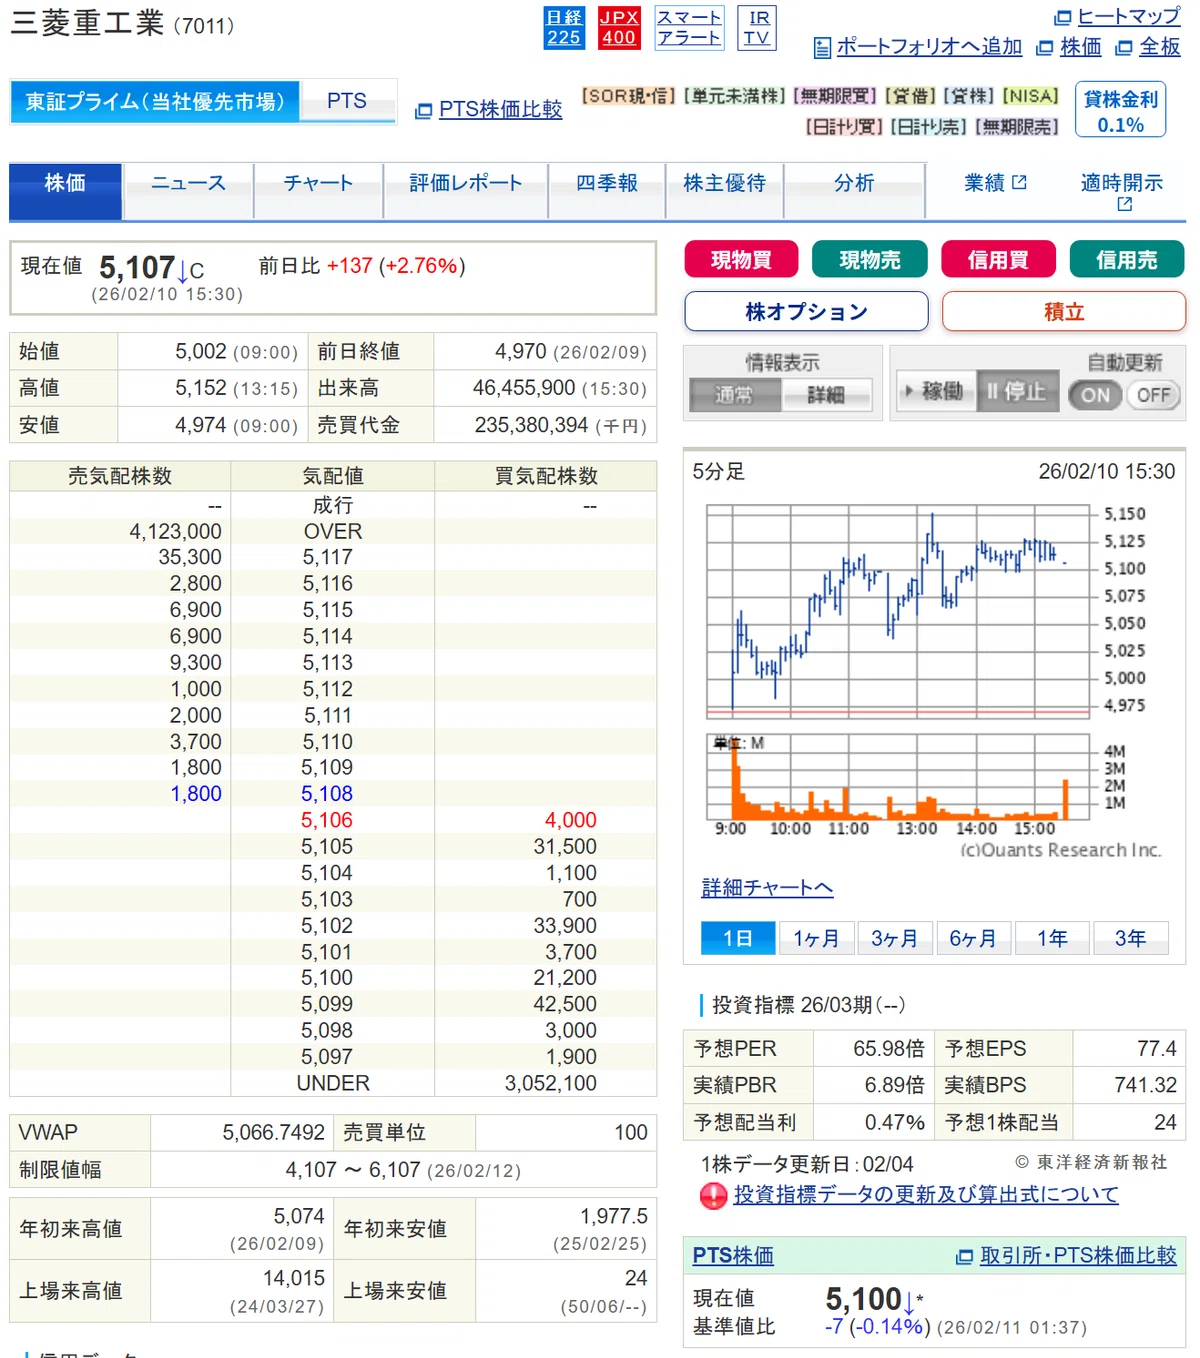Viewport: 1200px width, 1358px height.
Task: Click best ask price 5,108
Action: [x=327, y=794]
